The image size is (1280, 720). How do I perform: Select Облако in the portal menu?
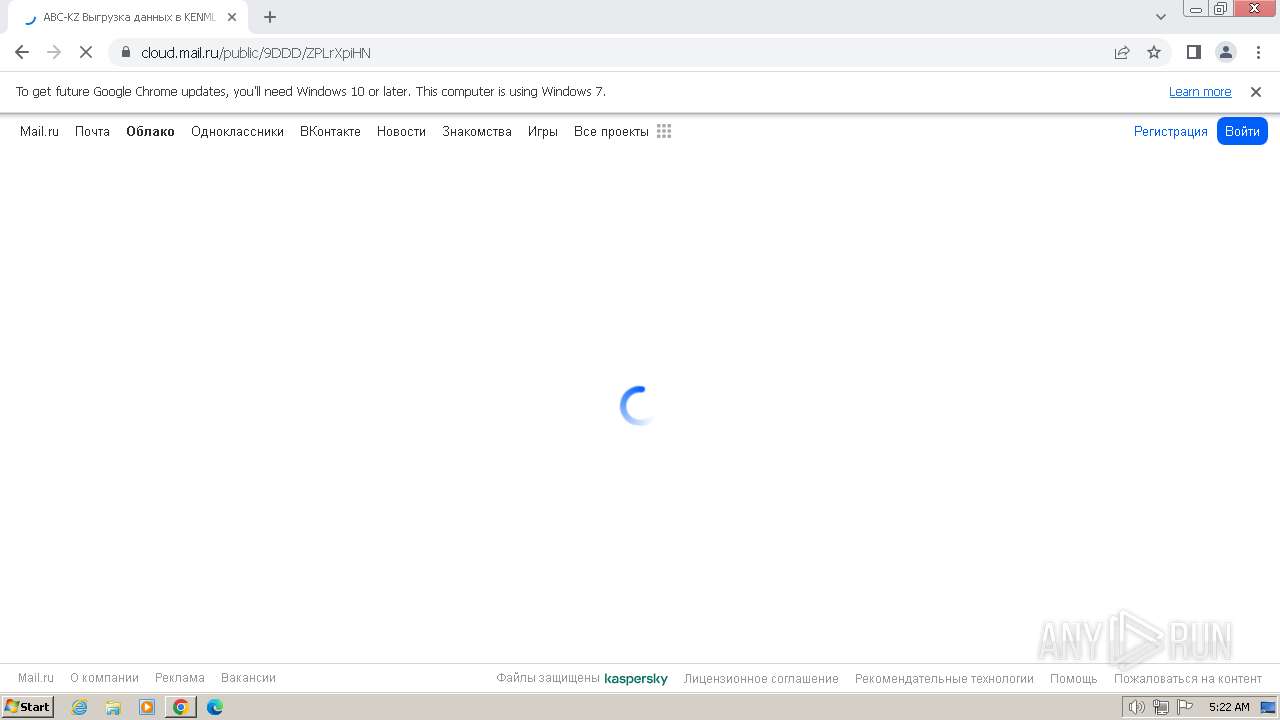150,131
